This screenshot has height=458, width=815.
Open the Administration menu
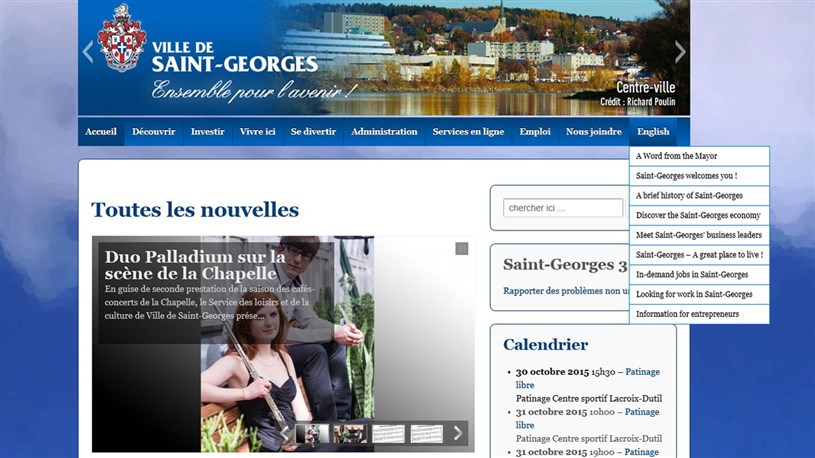[384, 132]
